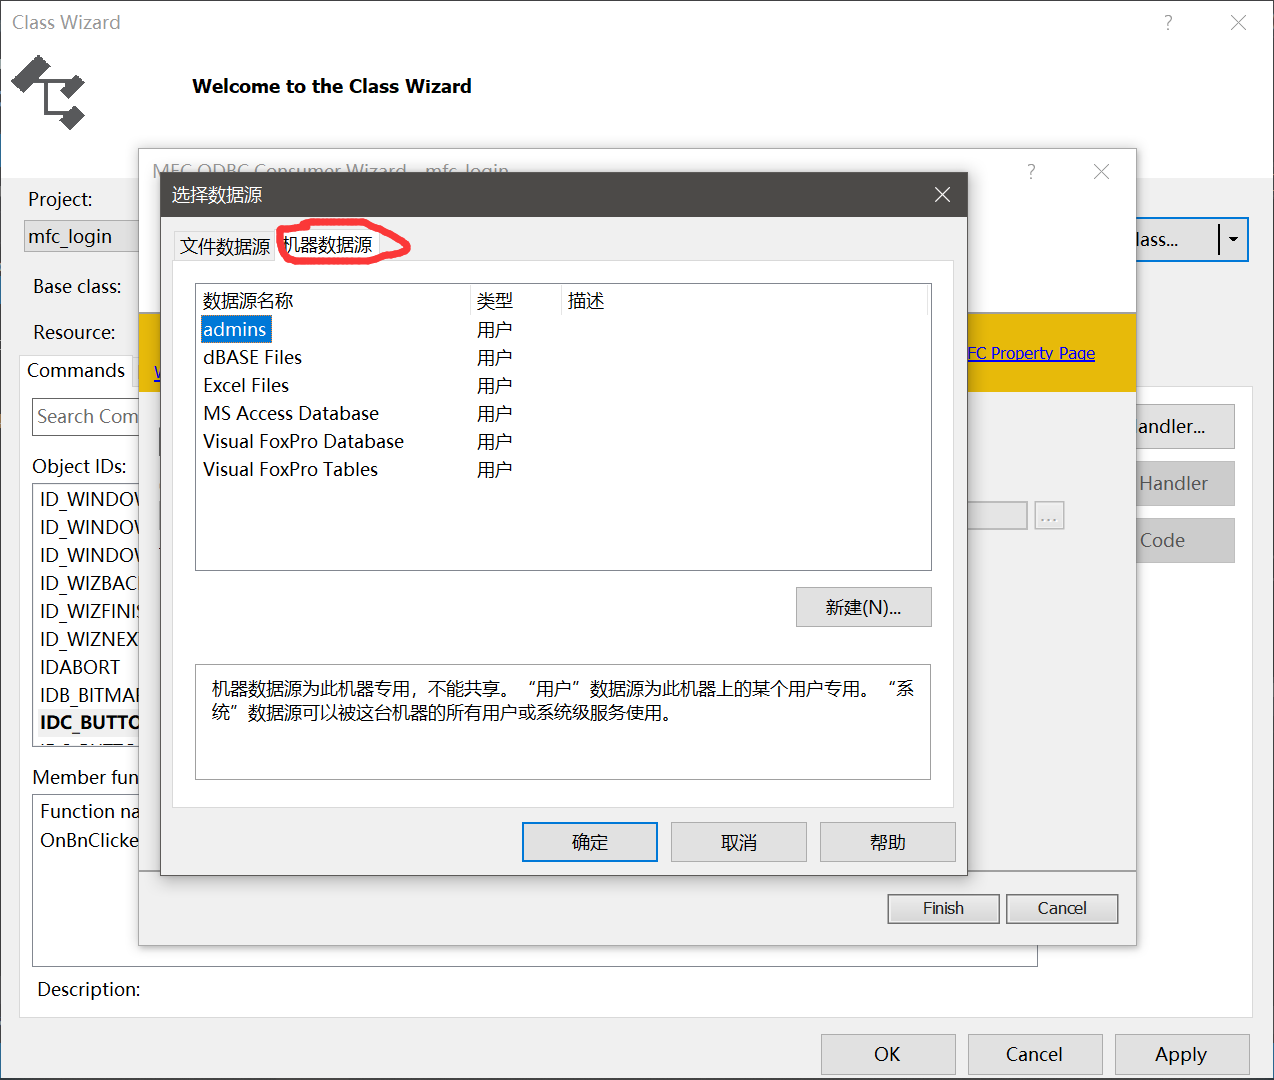Select ID_WIZBACK in Object IDs list
Viewport: 1274px width, 1080px height.
point(88,583)
